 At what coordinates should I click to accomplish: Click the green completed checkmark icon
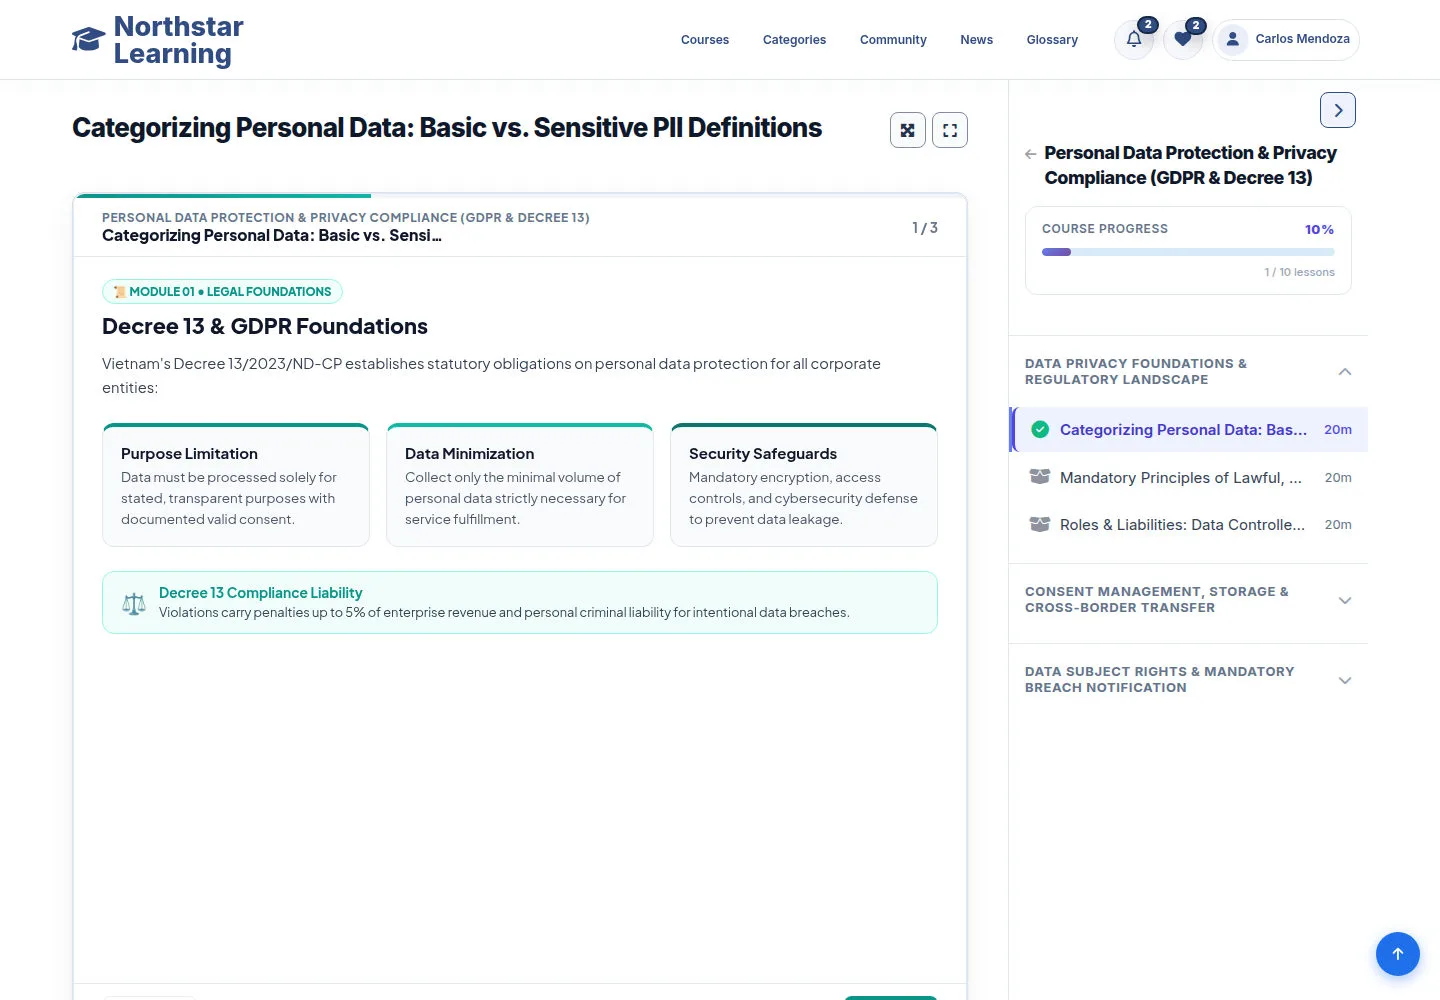click(1040, 429)
